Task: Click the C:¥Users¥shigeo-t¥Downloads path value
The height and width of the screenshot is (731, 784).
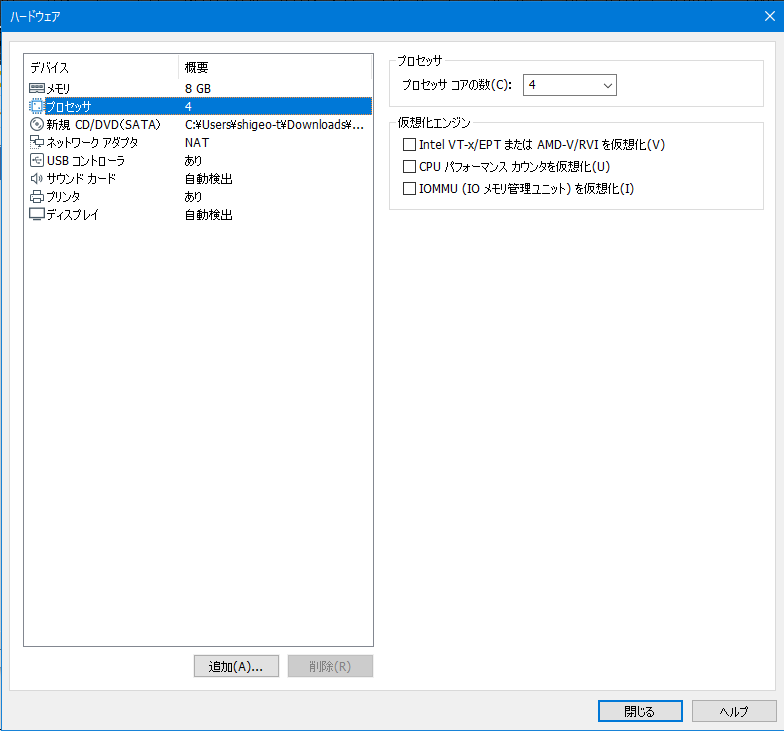Action: click(x=274, y=124)
